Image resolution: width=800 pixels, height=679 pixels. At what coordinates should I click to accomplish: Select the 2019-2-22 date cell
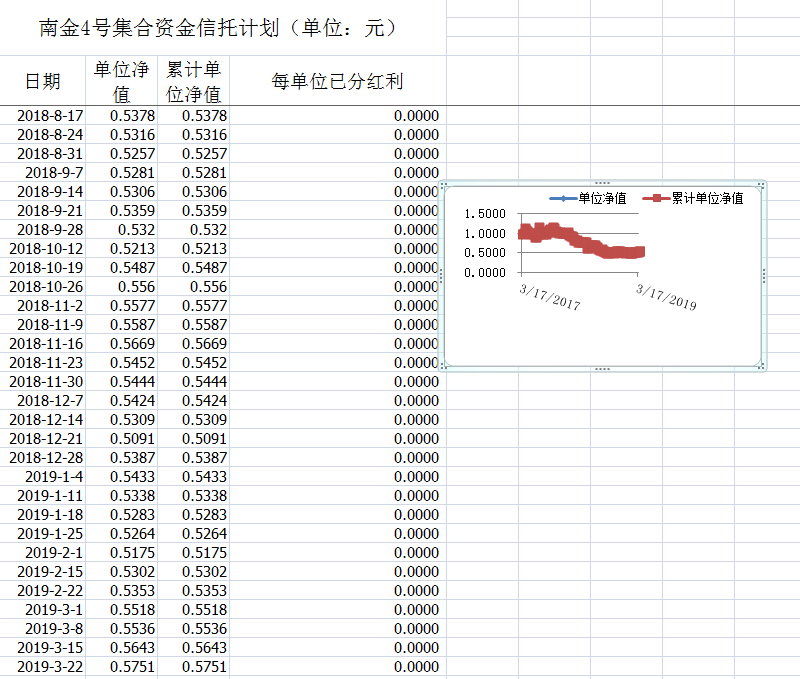pos(43,591)
